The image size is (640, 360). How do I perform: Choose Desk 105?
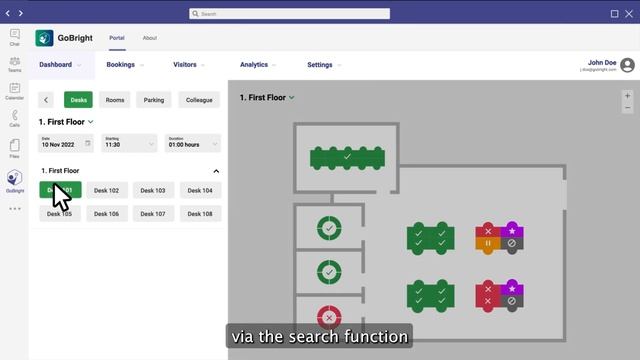60,213
